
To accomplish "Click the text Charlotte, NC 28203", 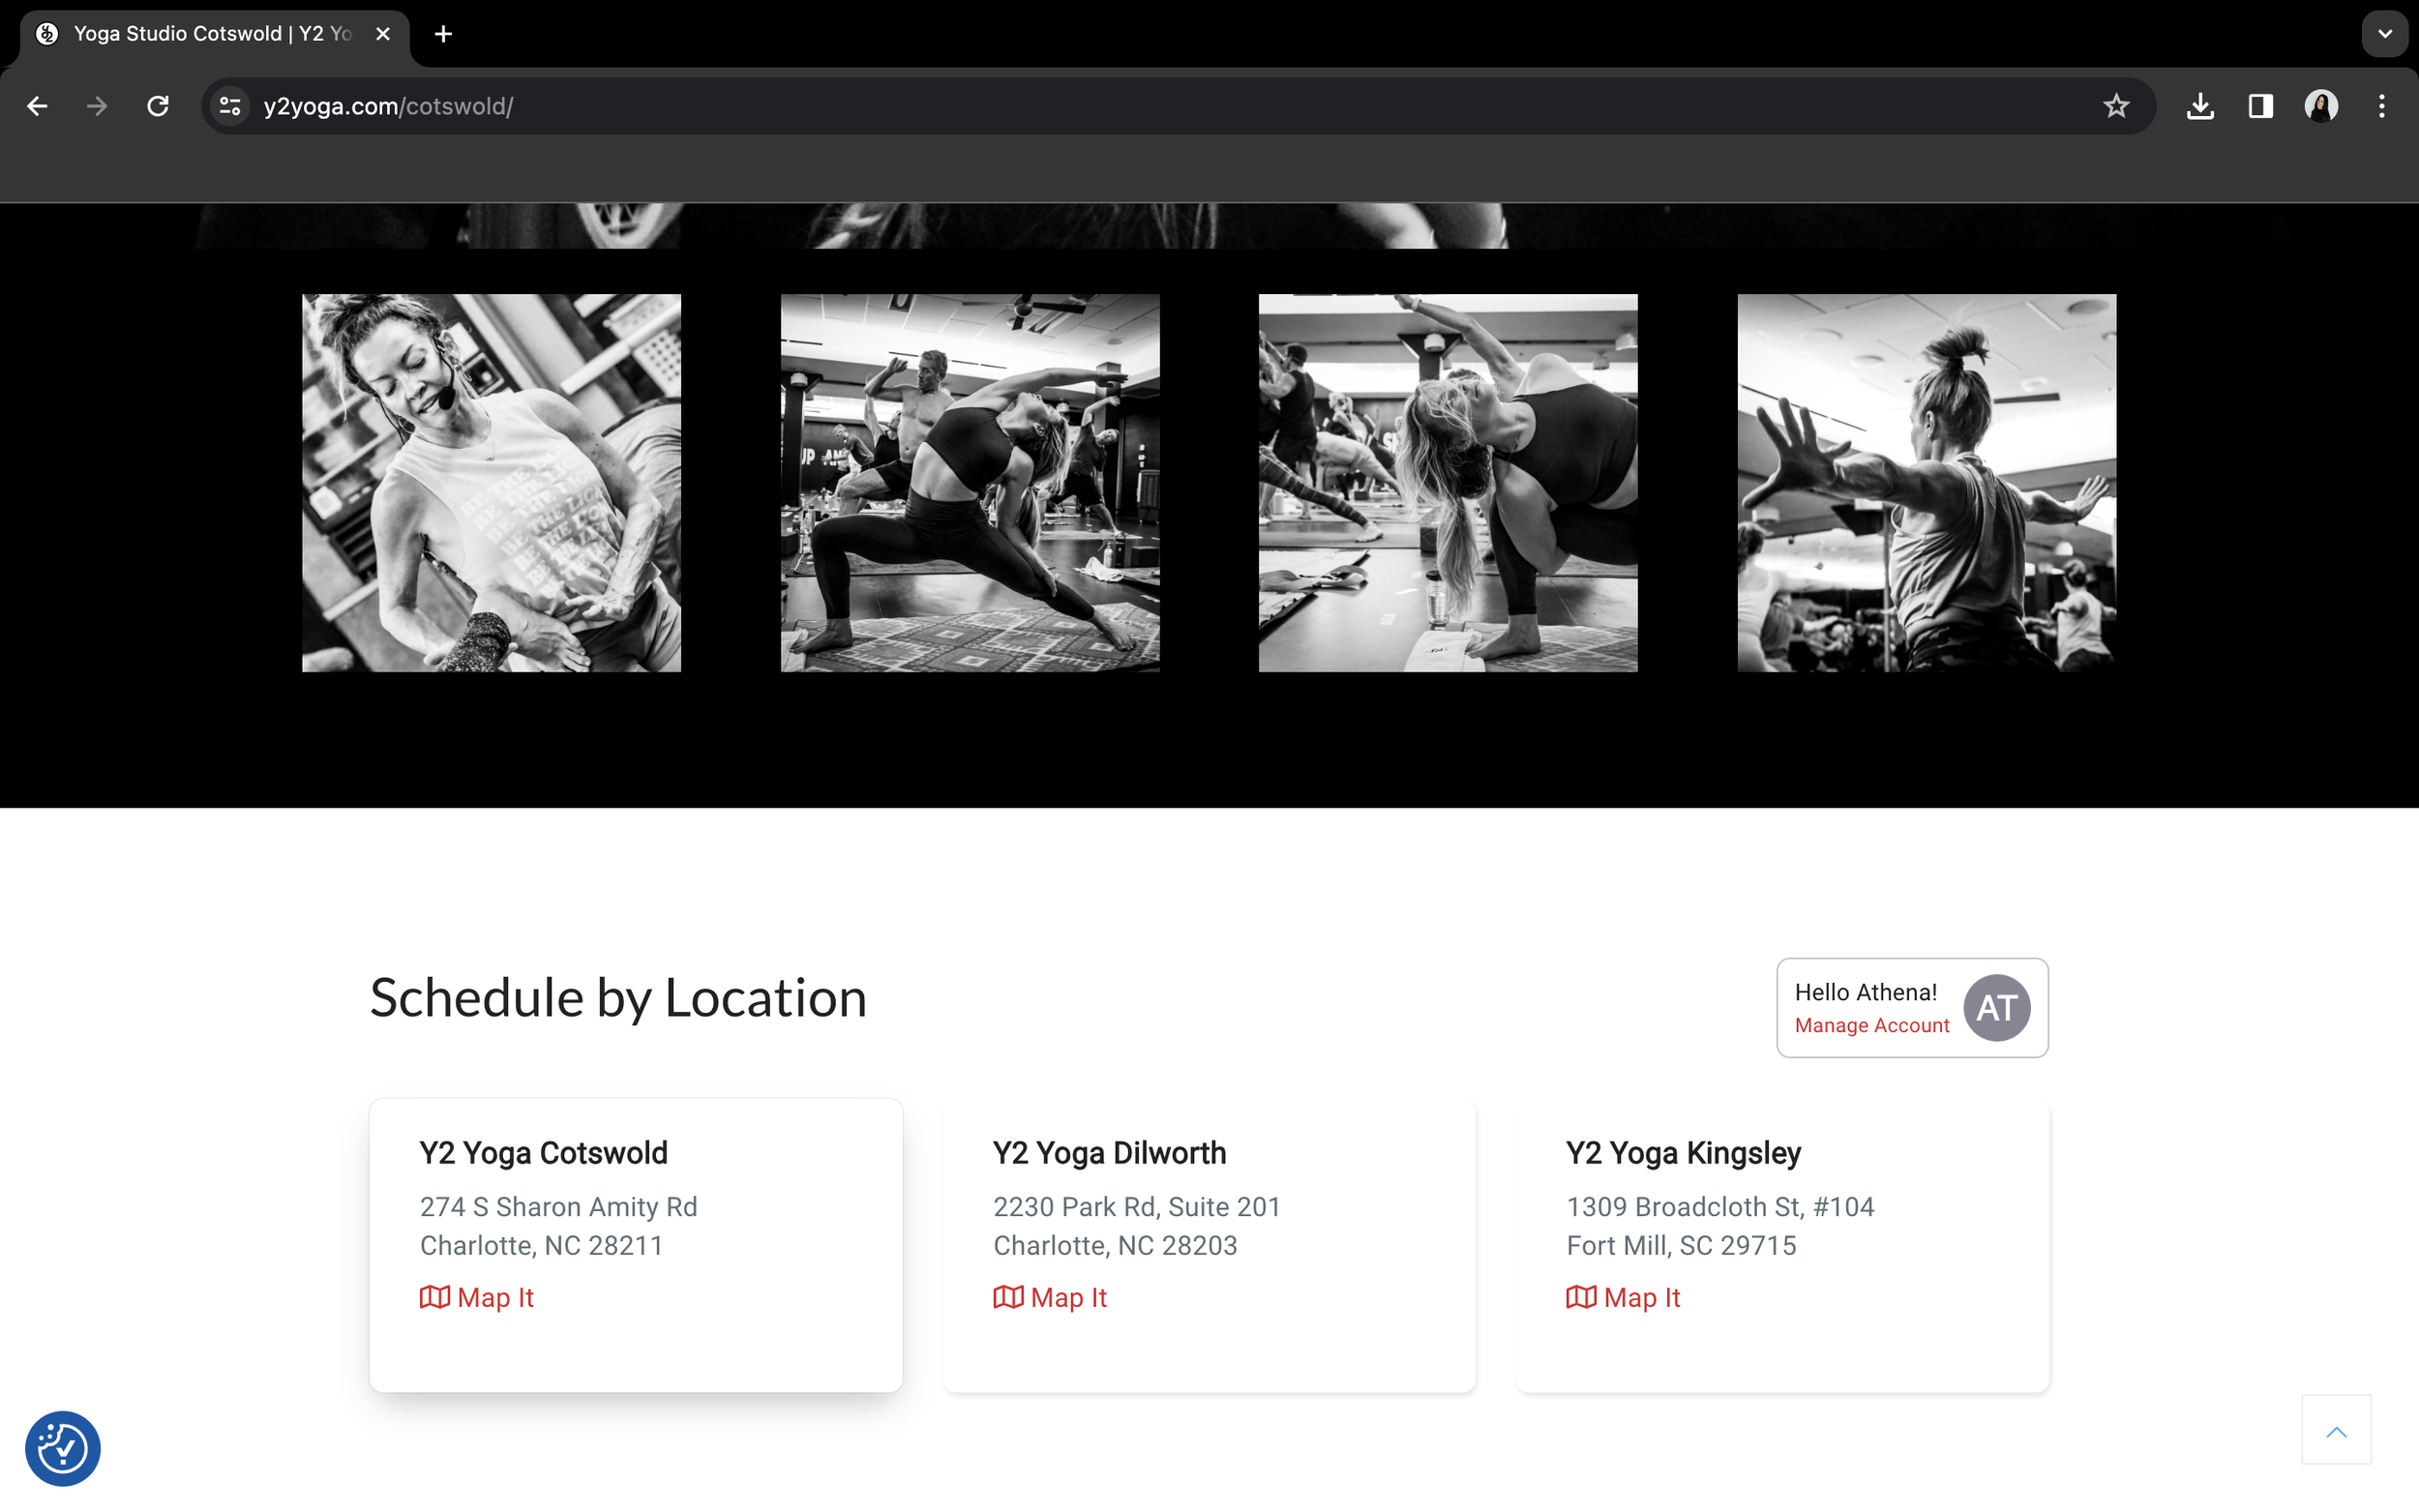I will (1115, 1245).
